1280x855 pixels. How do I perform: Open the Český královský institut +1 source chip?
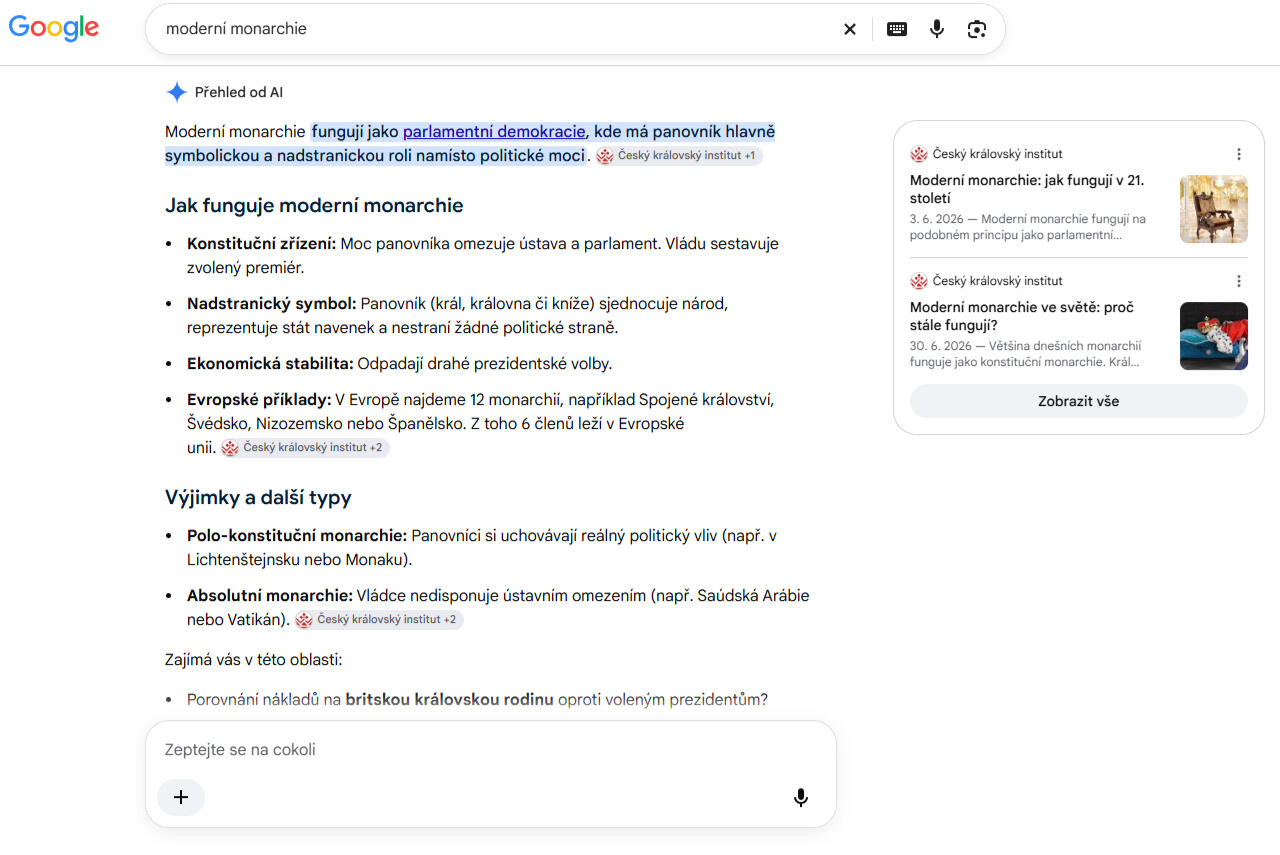tap(679, 156)
